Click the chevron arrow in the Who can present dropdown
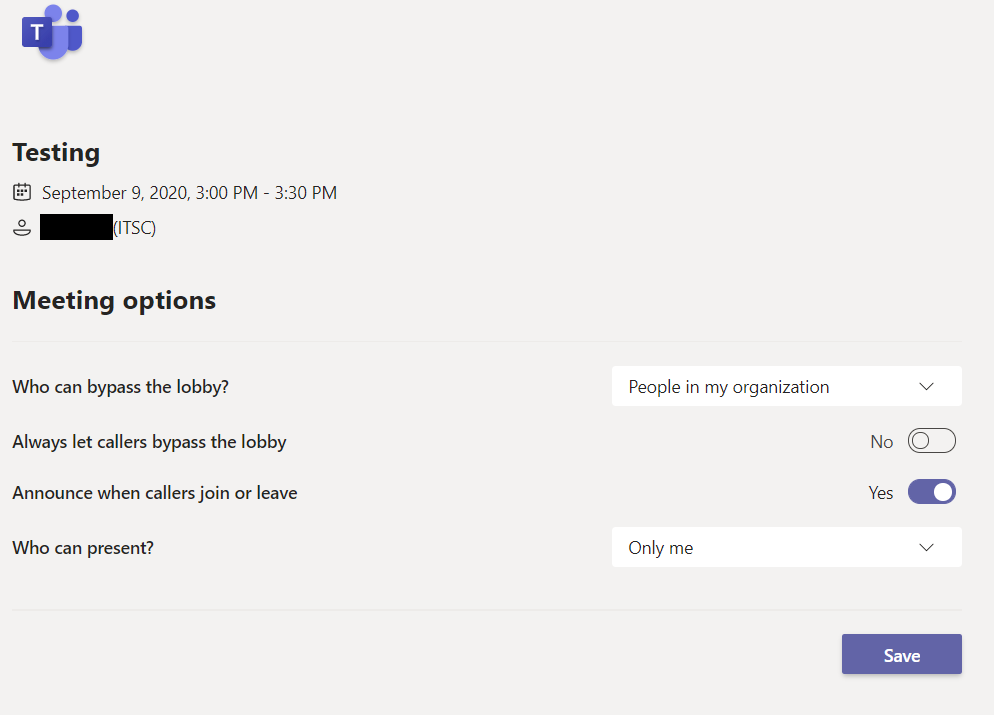The image size is (994, 715). tap(926, 547)
